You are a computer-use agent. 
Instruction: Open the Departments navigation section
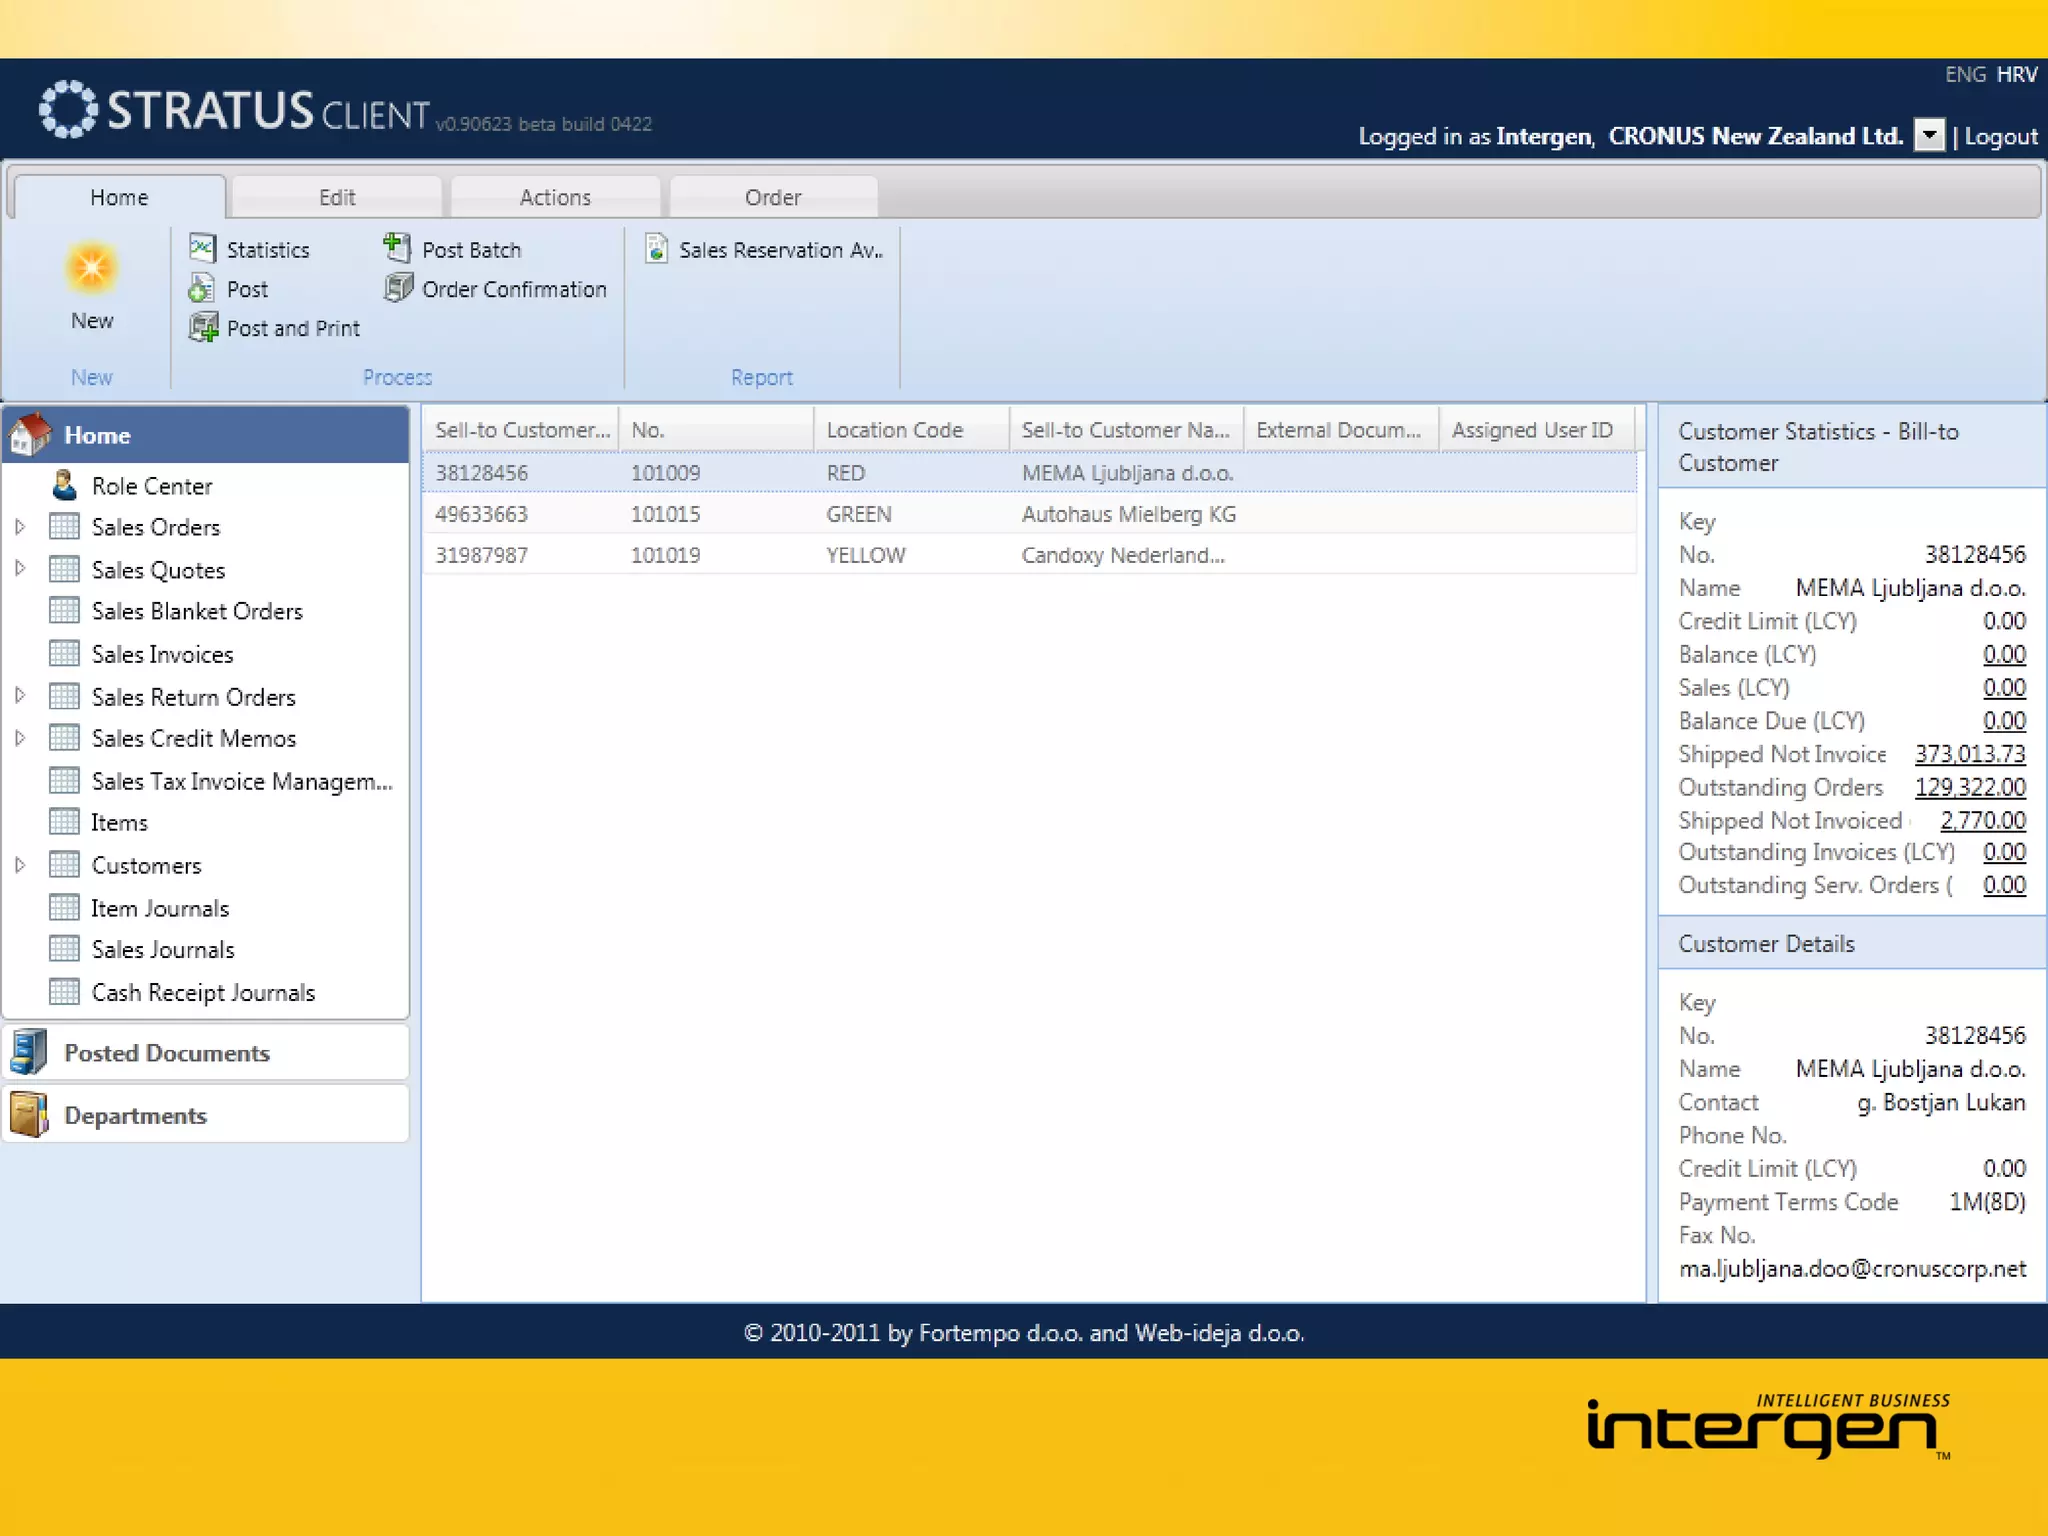206,1114
